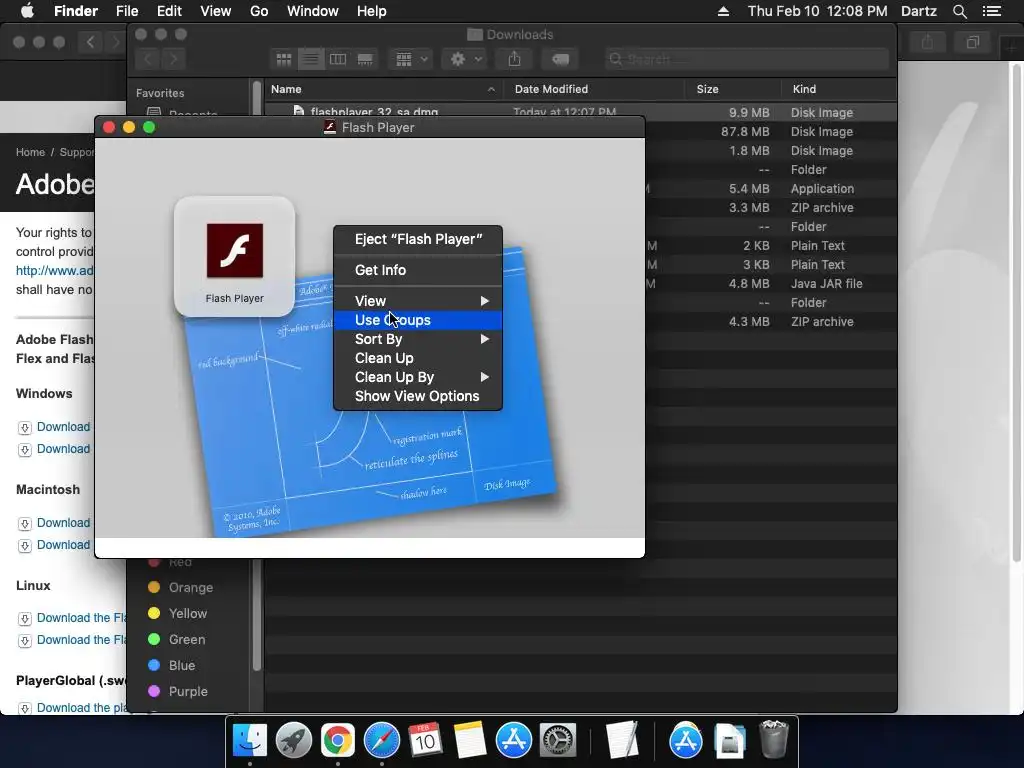Sort Downloads by Kind column
Viewport: 1024px width, 768px height.
pyautogui.click(x=839, y=89)
